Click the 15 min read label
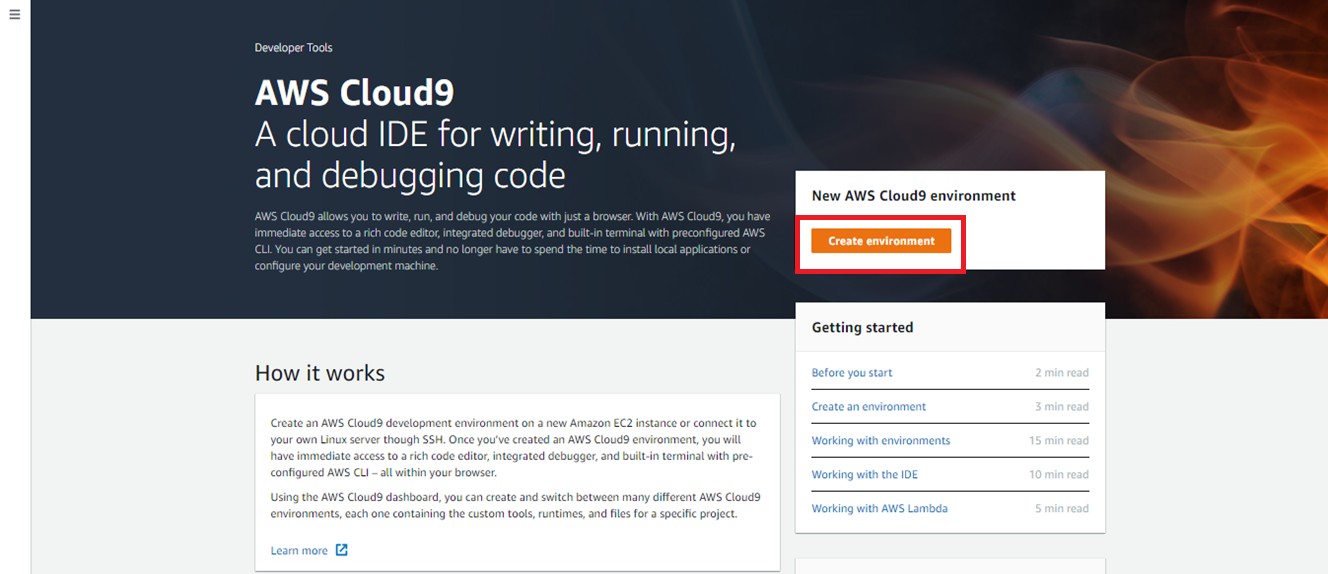Image resolution: width=1328 pixels, height=574 pixels. [x=1059, y=441]
